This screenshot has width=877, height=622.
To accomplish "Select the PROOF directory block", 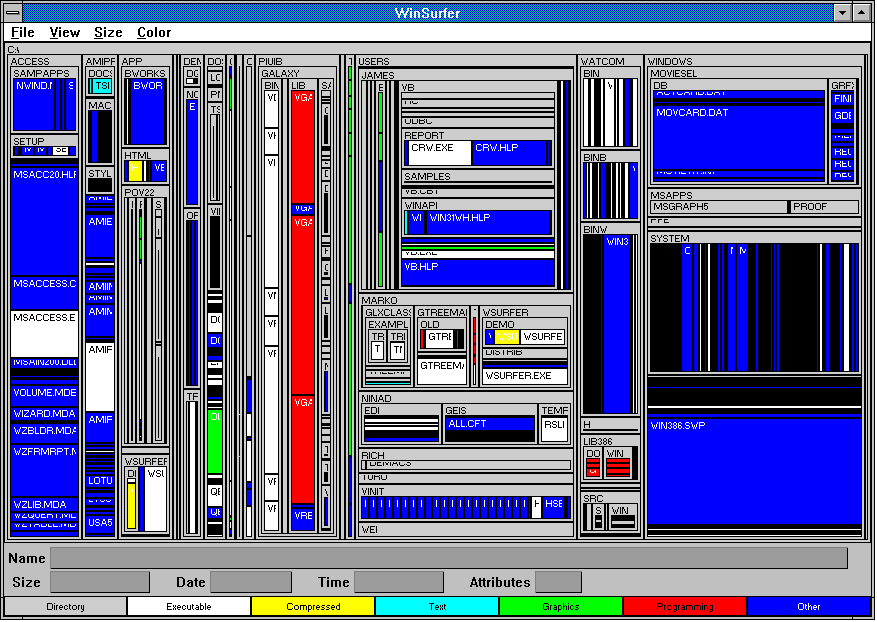I will (824, 207).
